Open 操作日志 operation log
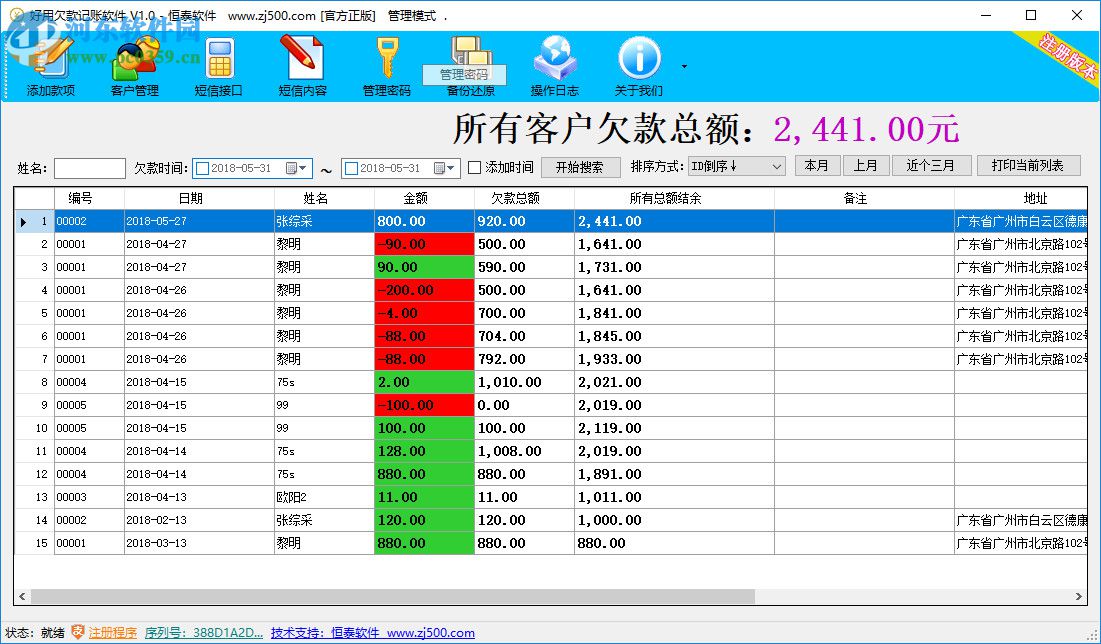The height and width of the screenshot is (644, 1101). (554, 66)
